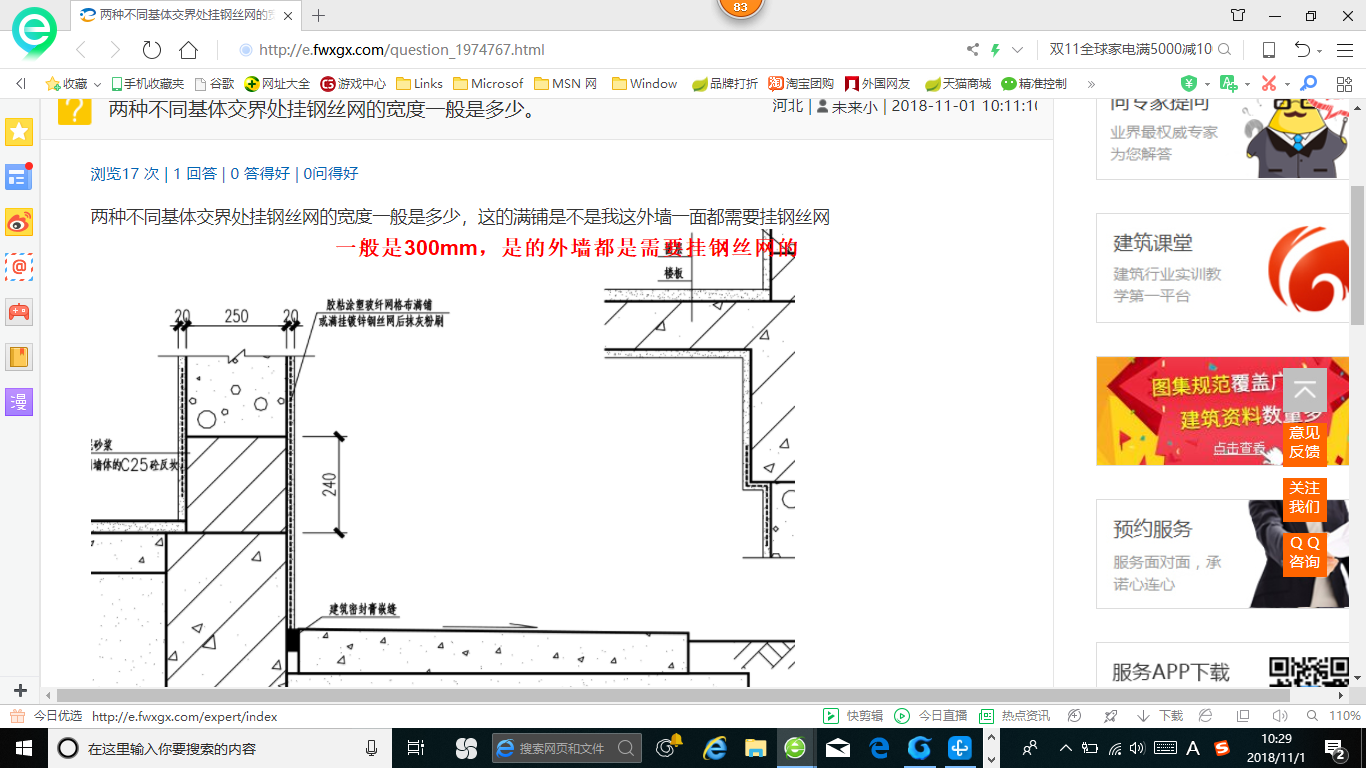Image resolution: width=1366 pixels, height=768 pixels.
Task: Open the 网址大全 bookmark
Action: 277,84
